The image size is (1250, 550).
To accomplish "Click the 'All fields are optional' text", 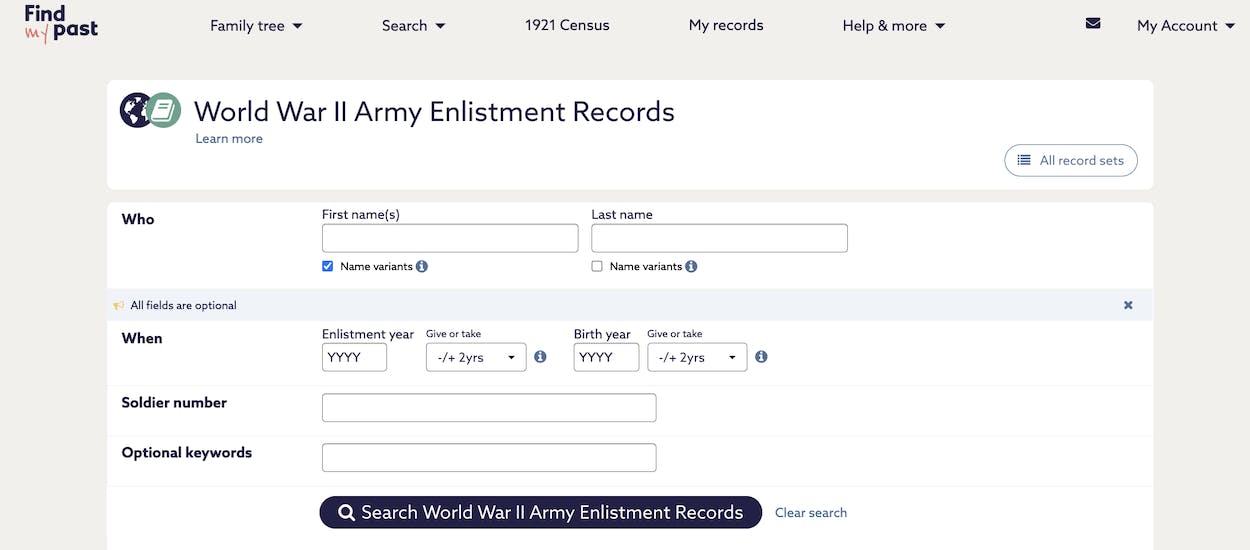I will pos(184,305).
